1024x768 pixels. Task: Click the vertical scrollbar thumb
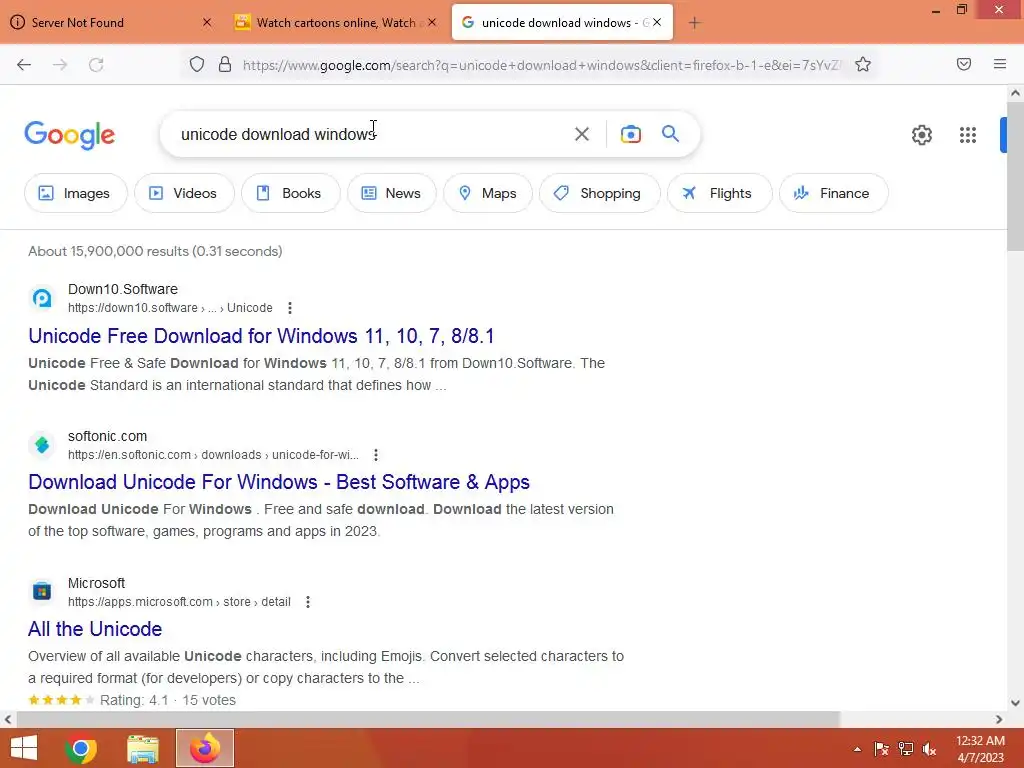tap(1015, 176)
